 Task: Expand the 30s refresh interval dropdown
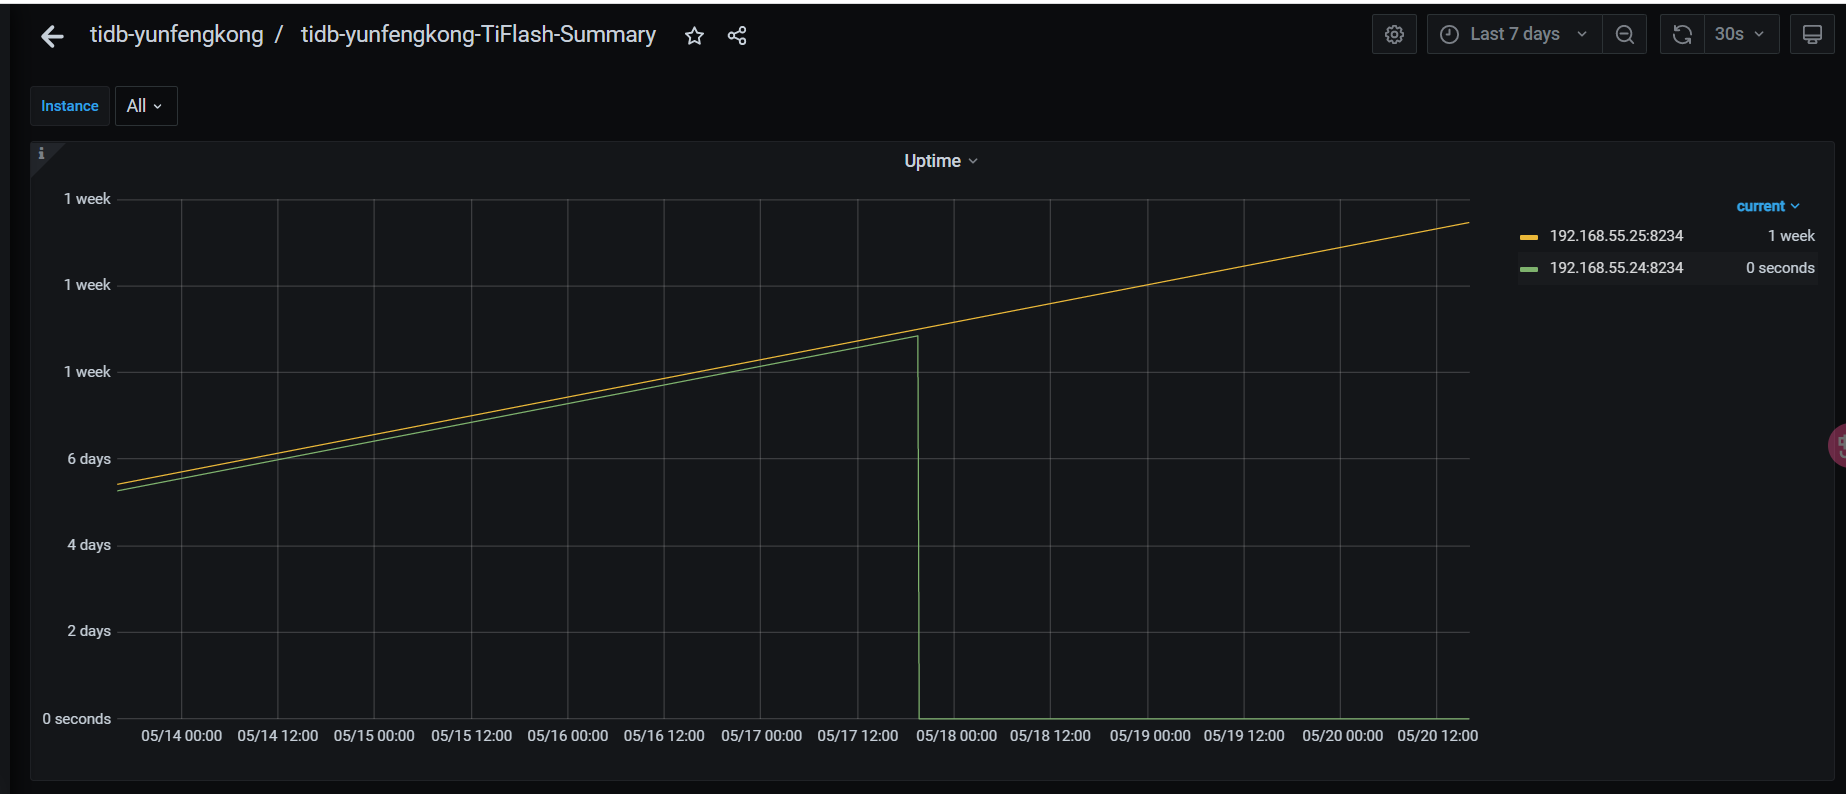tap(1740, 35)
